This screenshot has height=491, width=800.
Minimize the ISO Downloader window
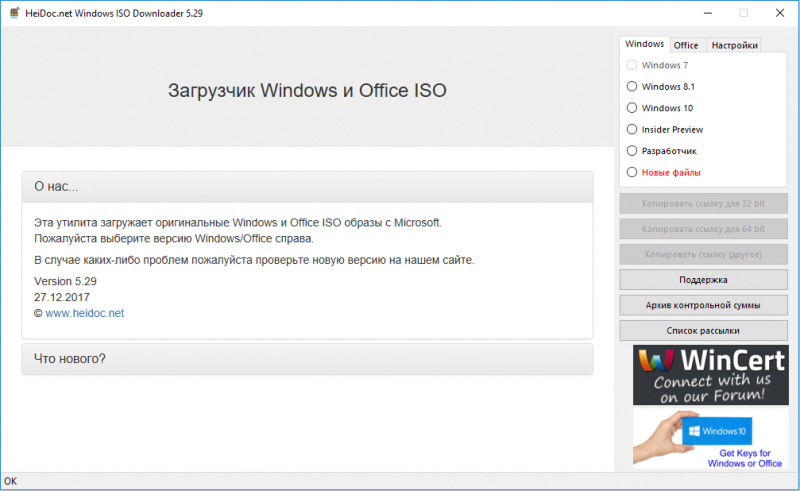click(x=708, y=13)
